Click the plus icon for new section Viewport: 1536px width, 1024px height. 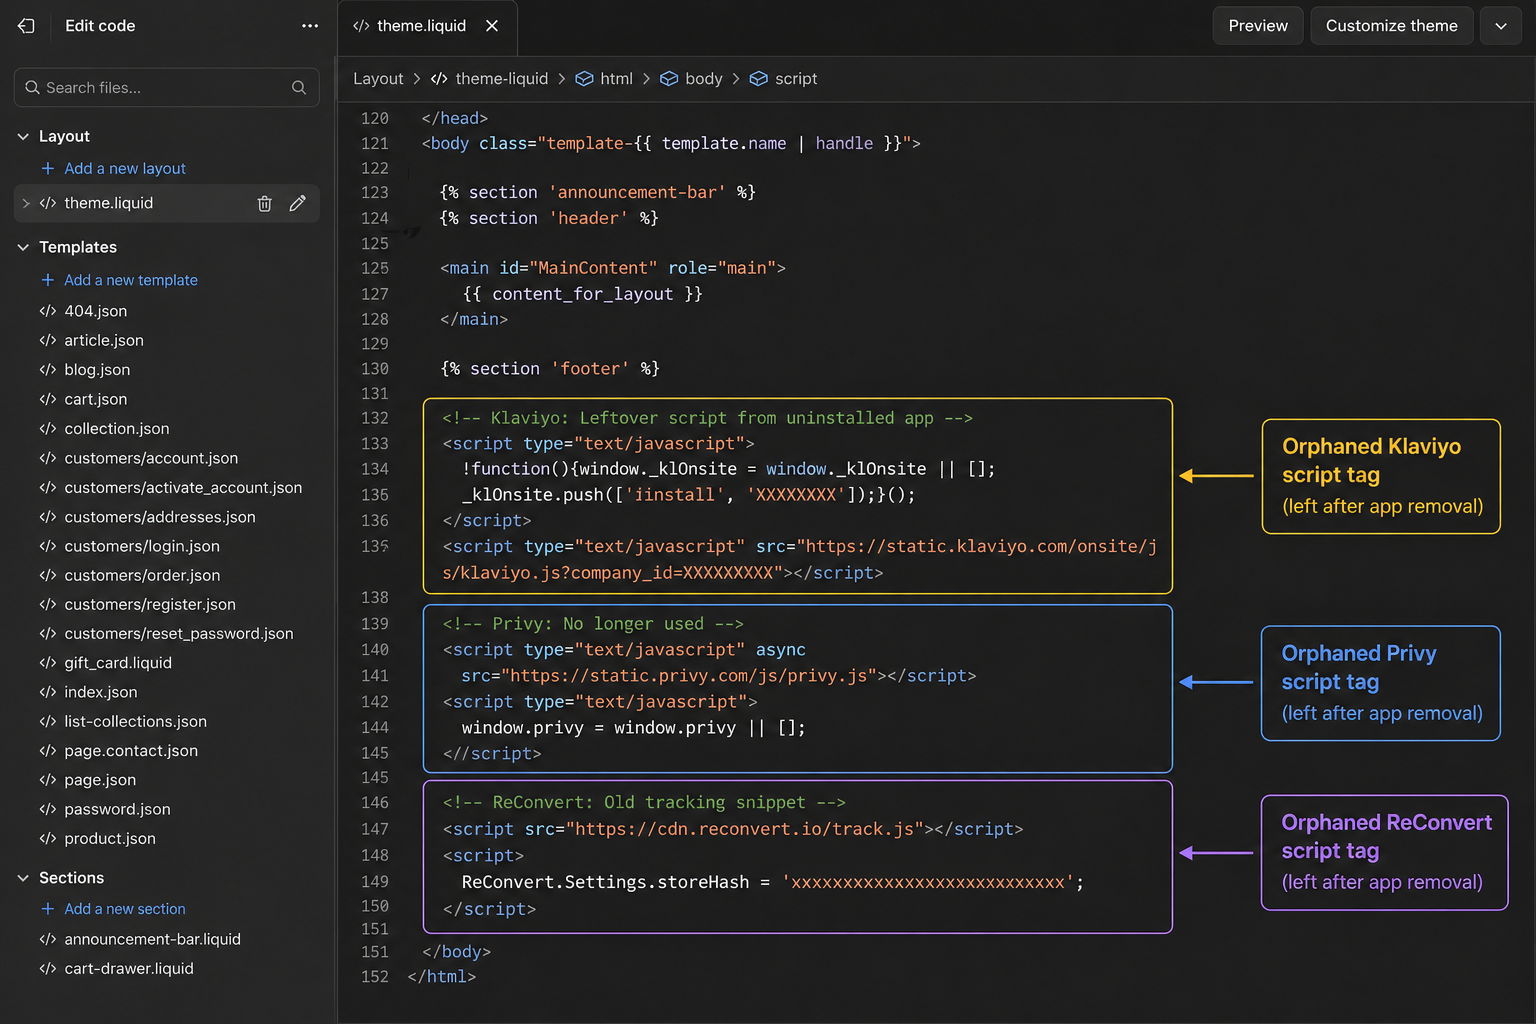(x=47, y=908)
